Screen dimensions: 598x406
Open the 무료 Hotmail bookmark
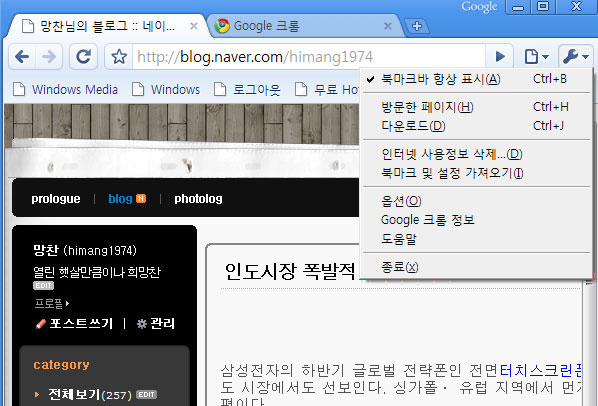click(x=326, y=90)
